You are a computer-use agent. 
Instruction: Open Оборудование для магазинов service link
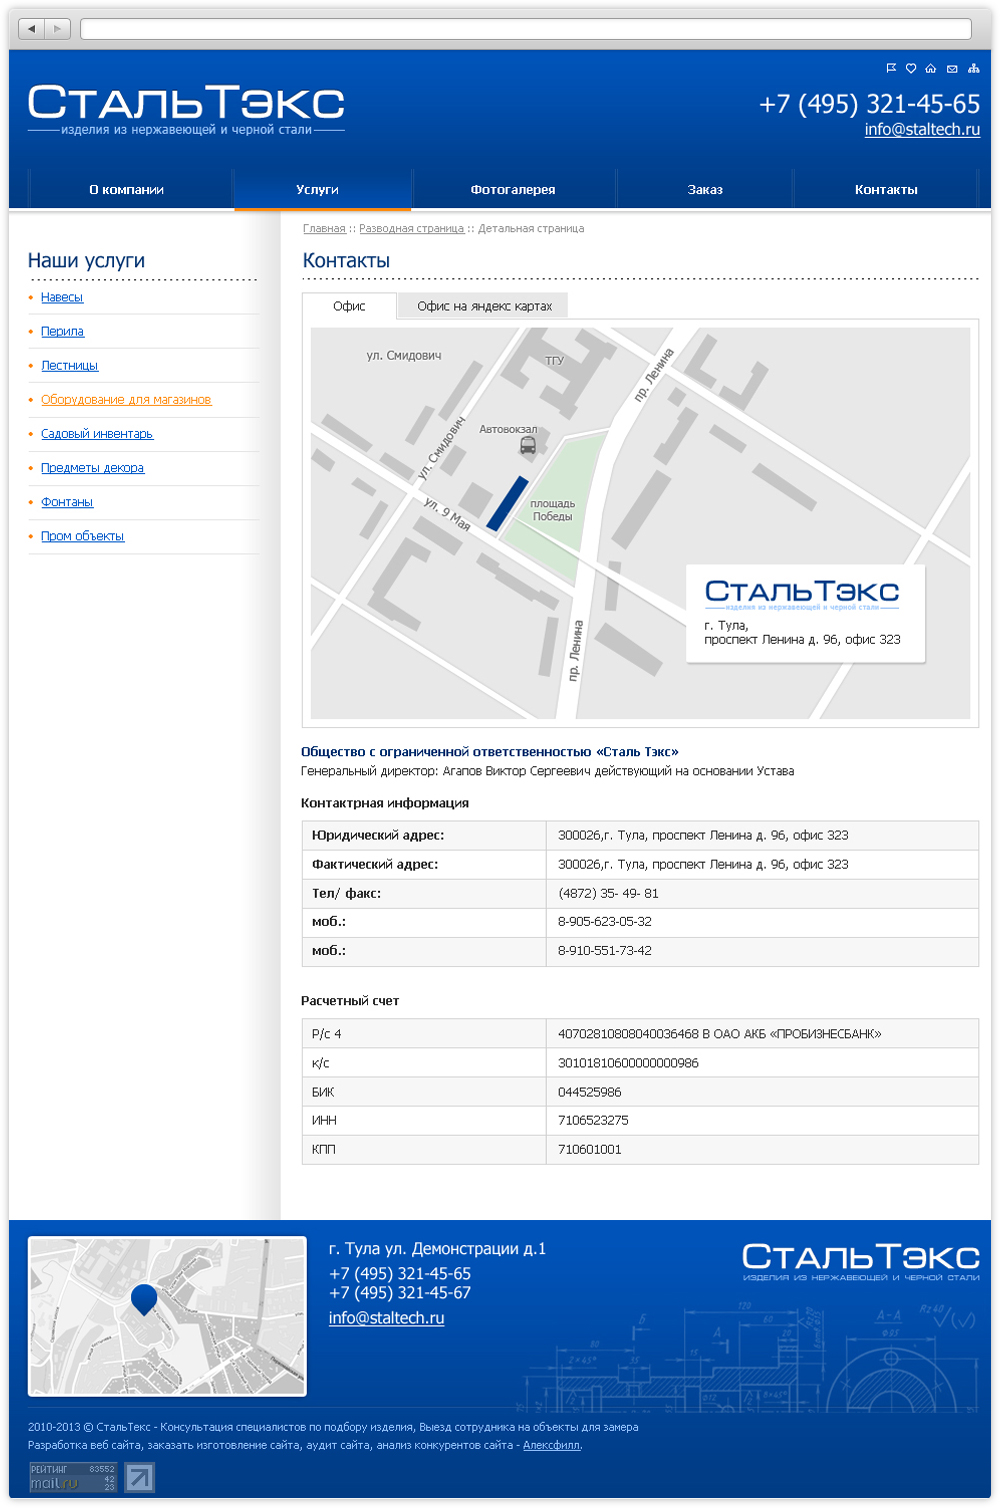126,400
